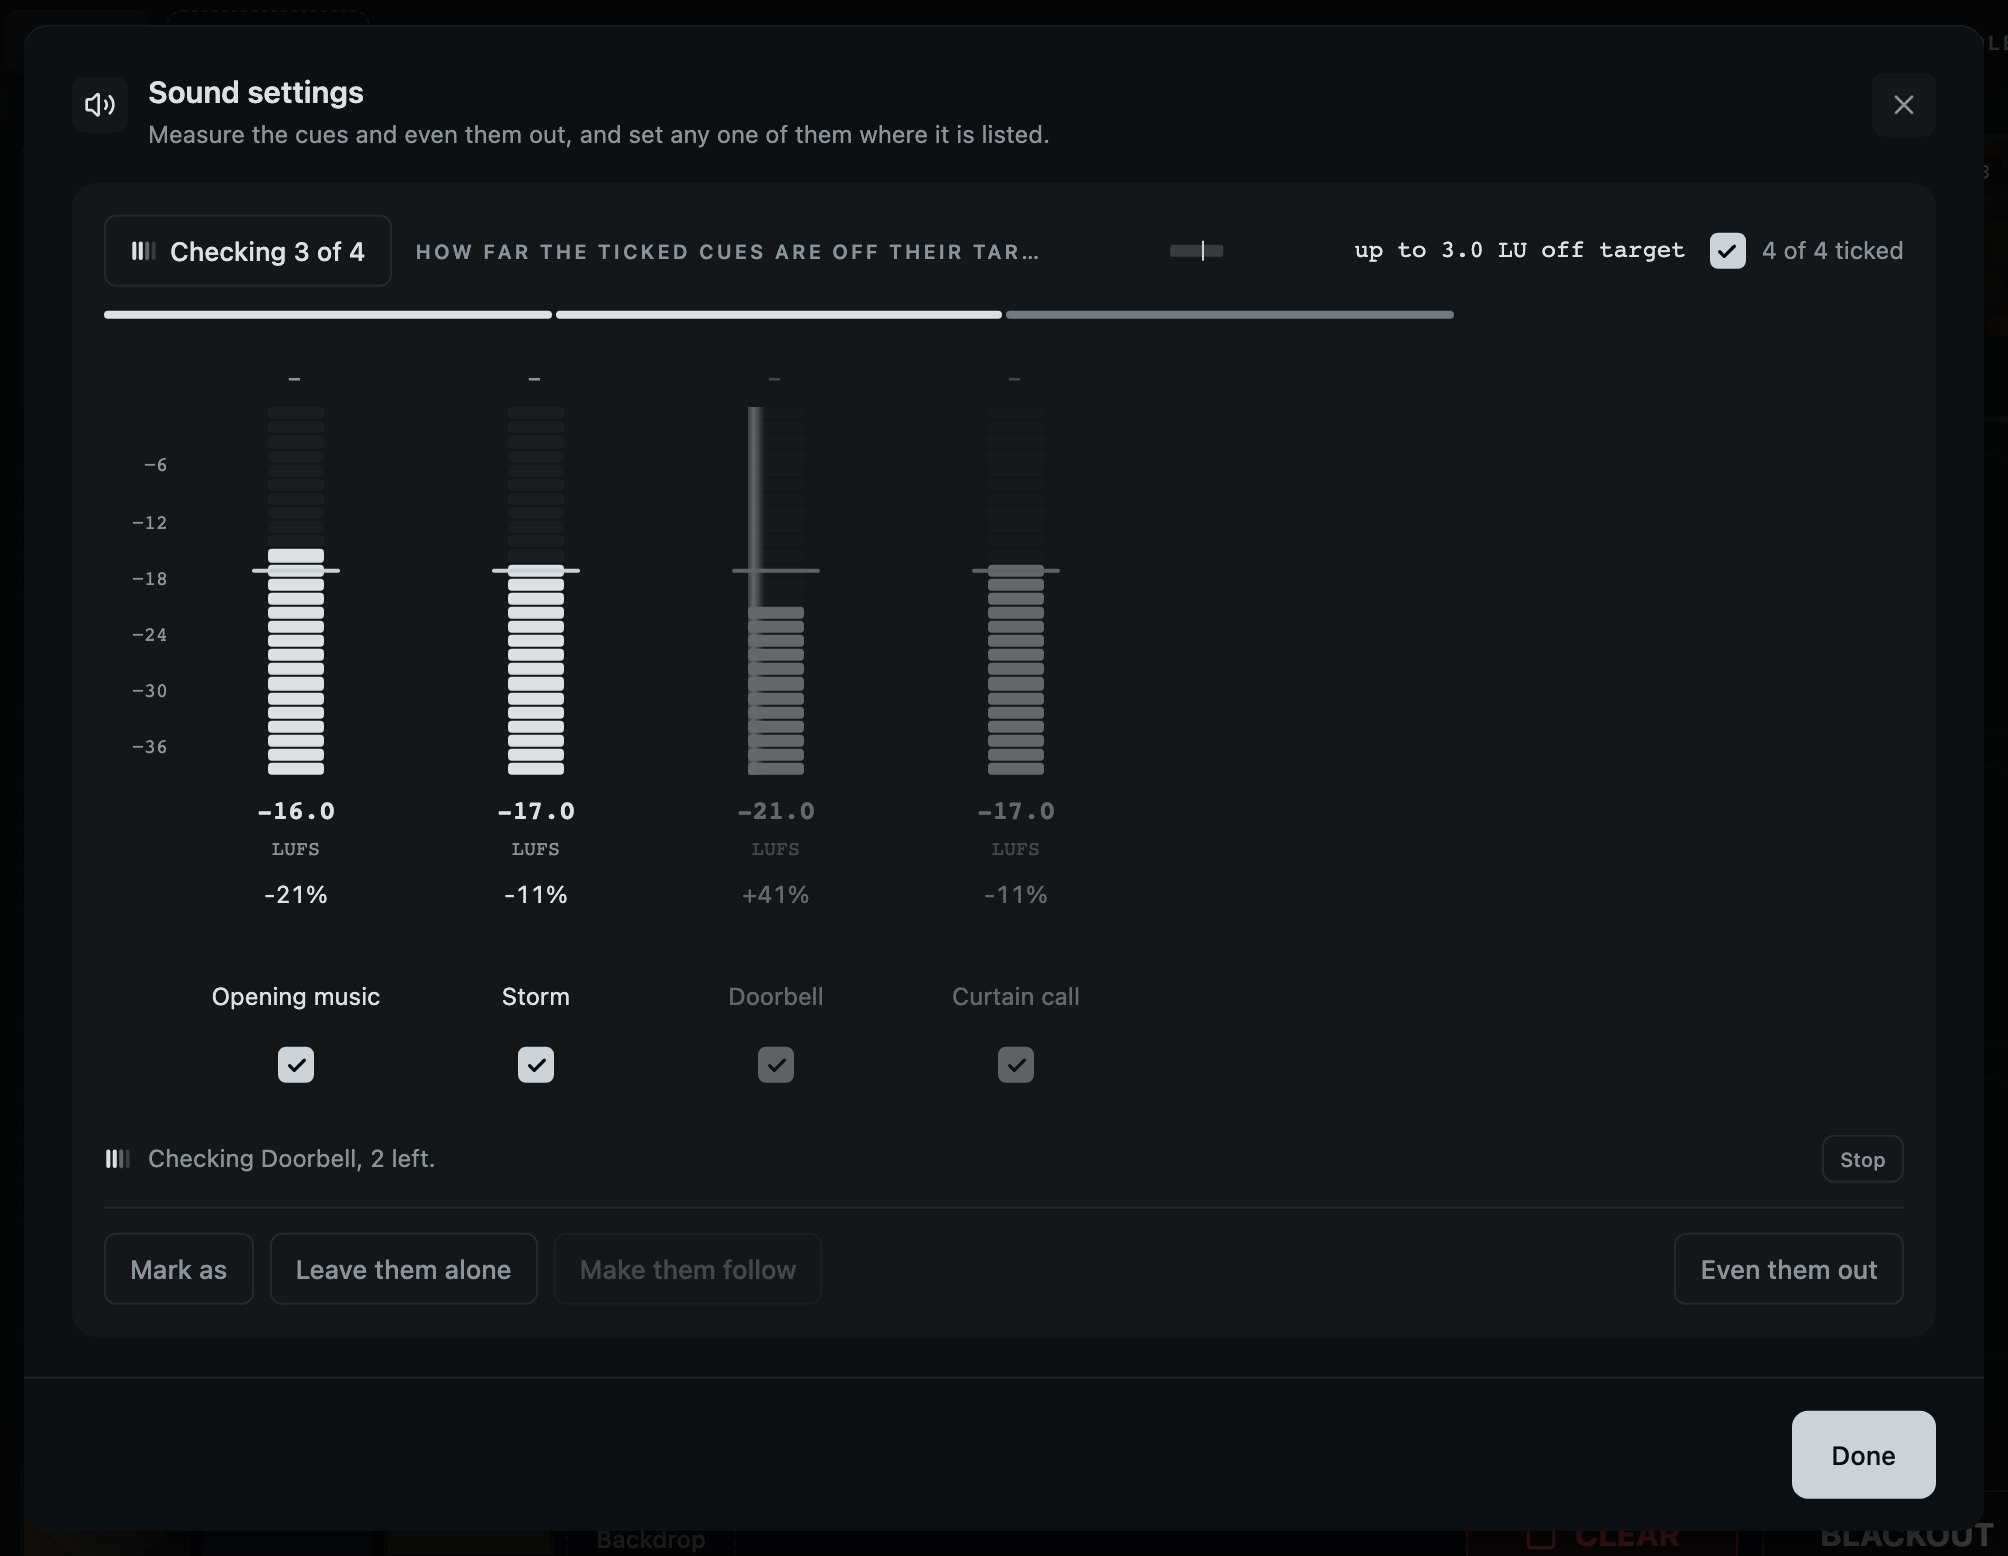
Task: Click the Storm level meter
Action: (536, 590)
